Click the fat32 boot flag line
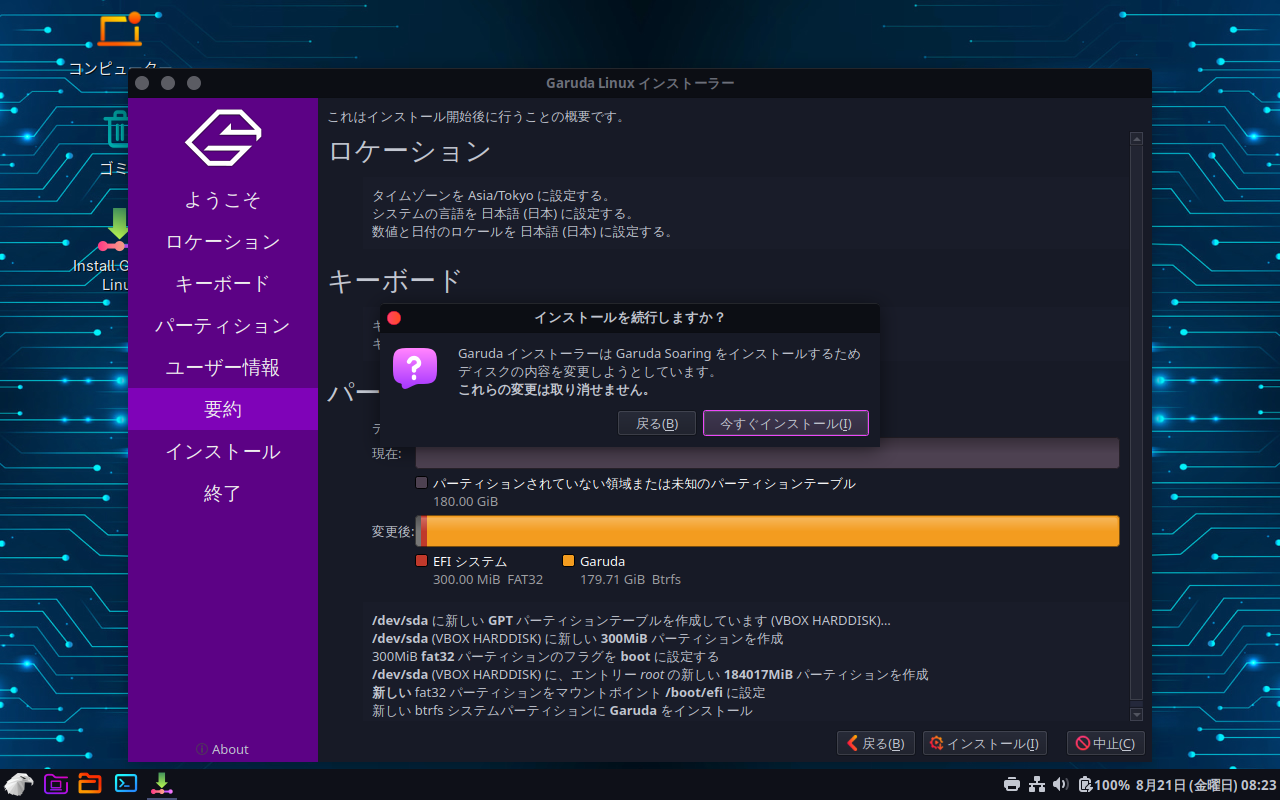This screenshot has width=1280, height=800. 545,656
